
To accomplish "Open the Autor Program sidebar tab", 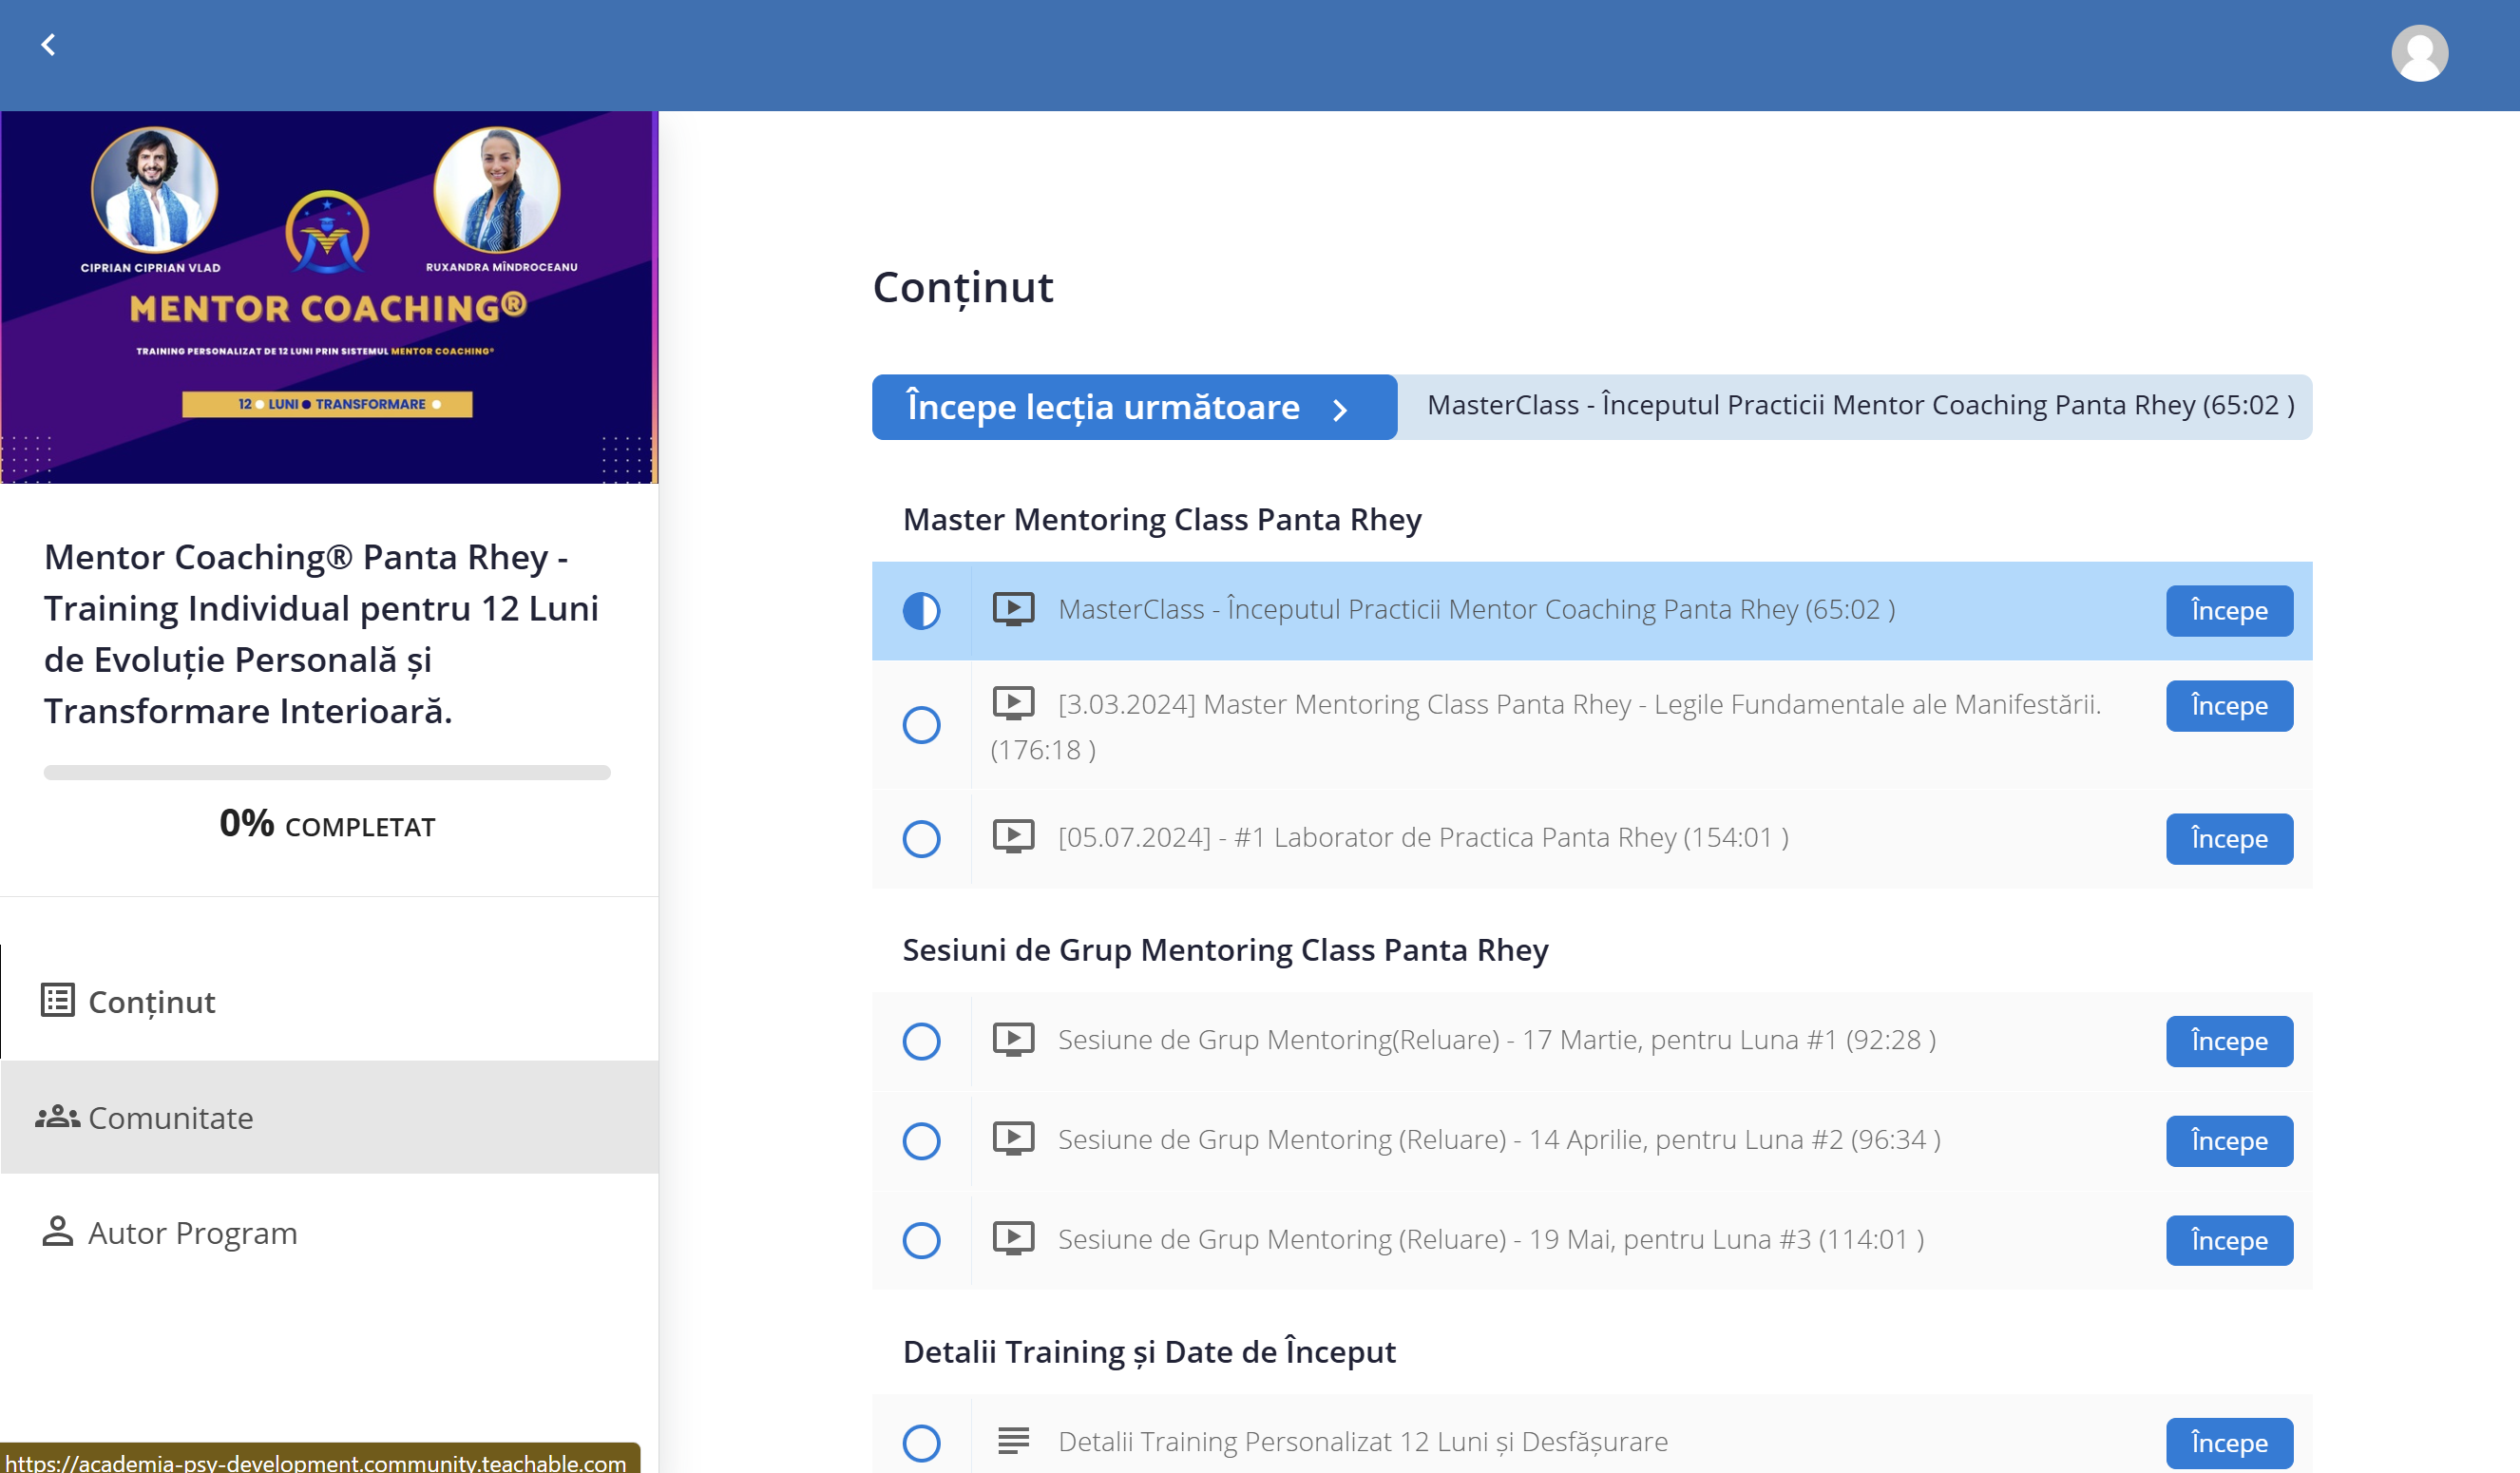I will [x=329, y=1232].
